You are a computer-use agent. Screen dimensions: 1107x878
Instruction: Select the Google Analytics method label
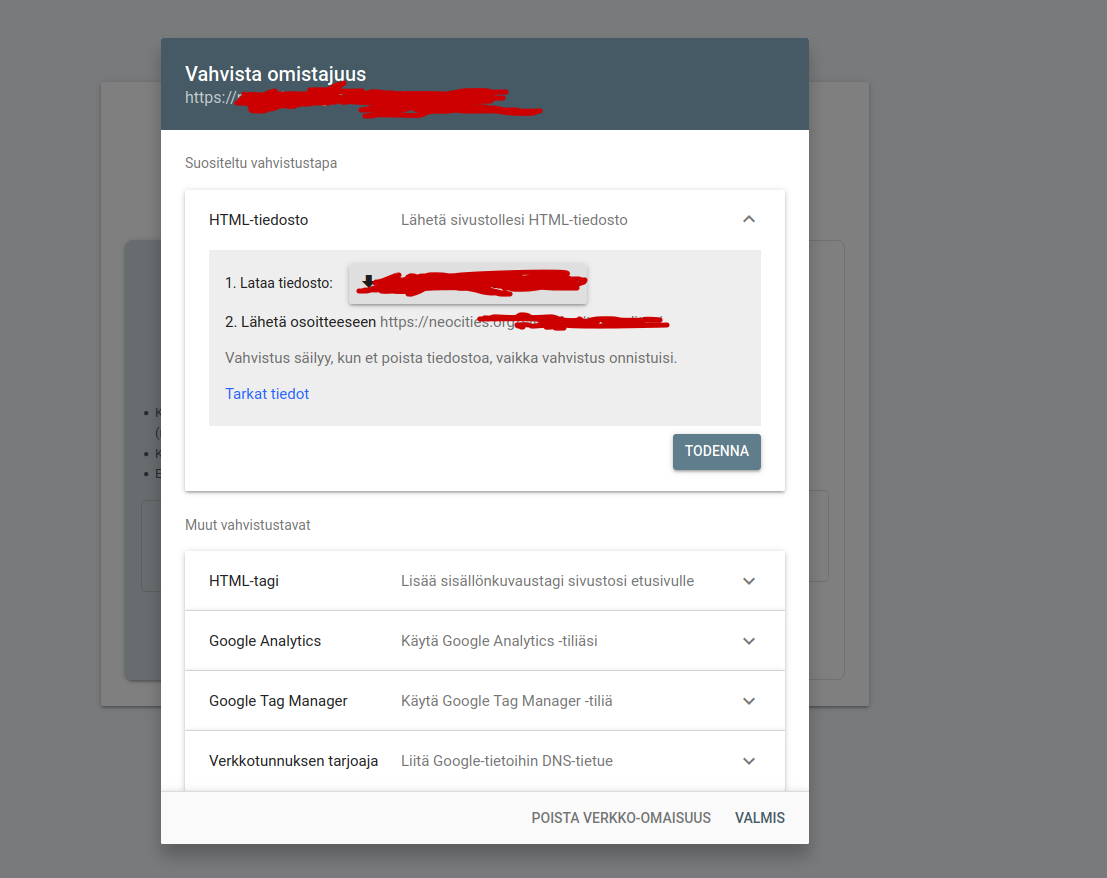(x=265, y=641)
